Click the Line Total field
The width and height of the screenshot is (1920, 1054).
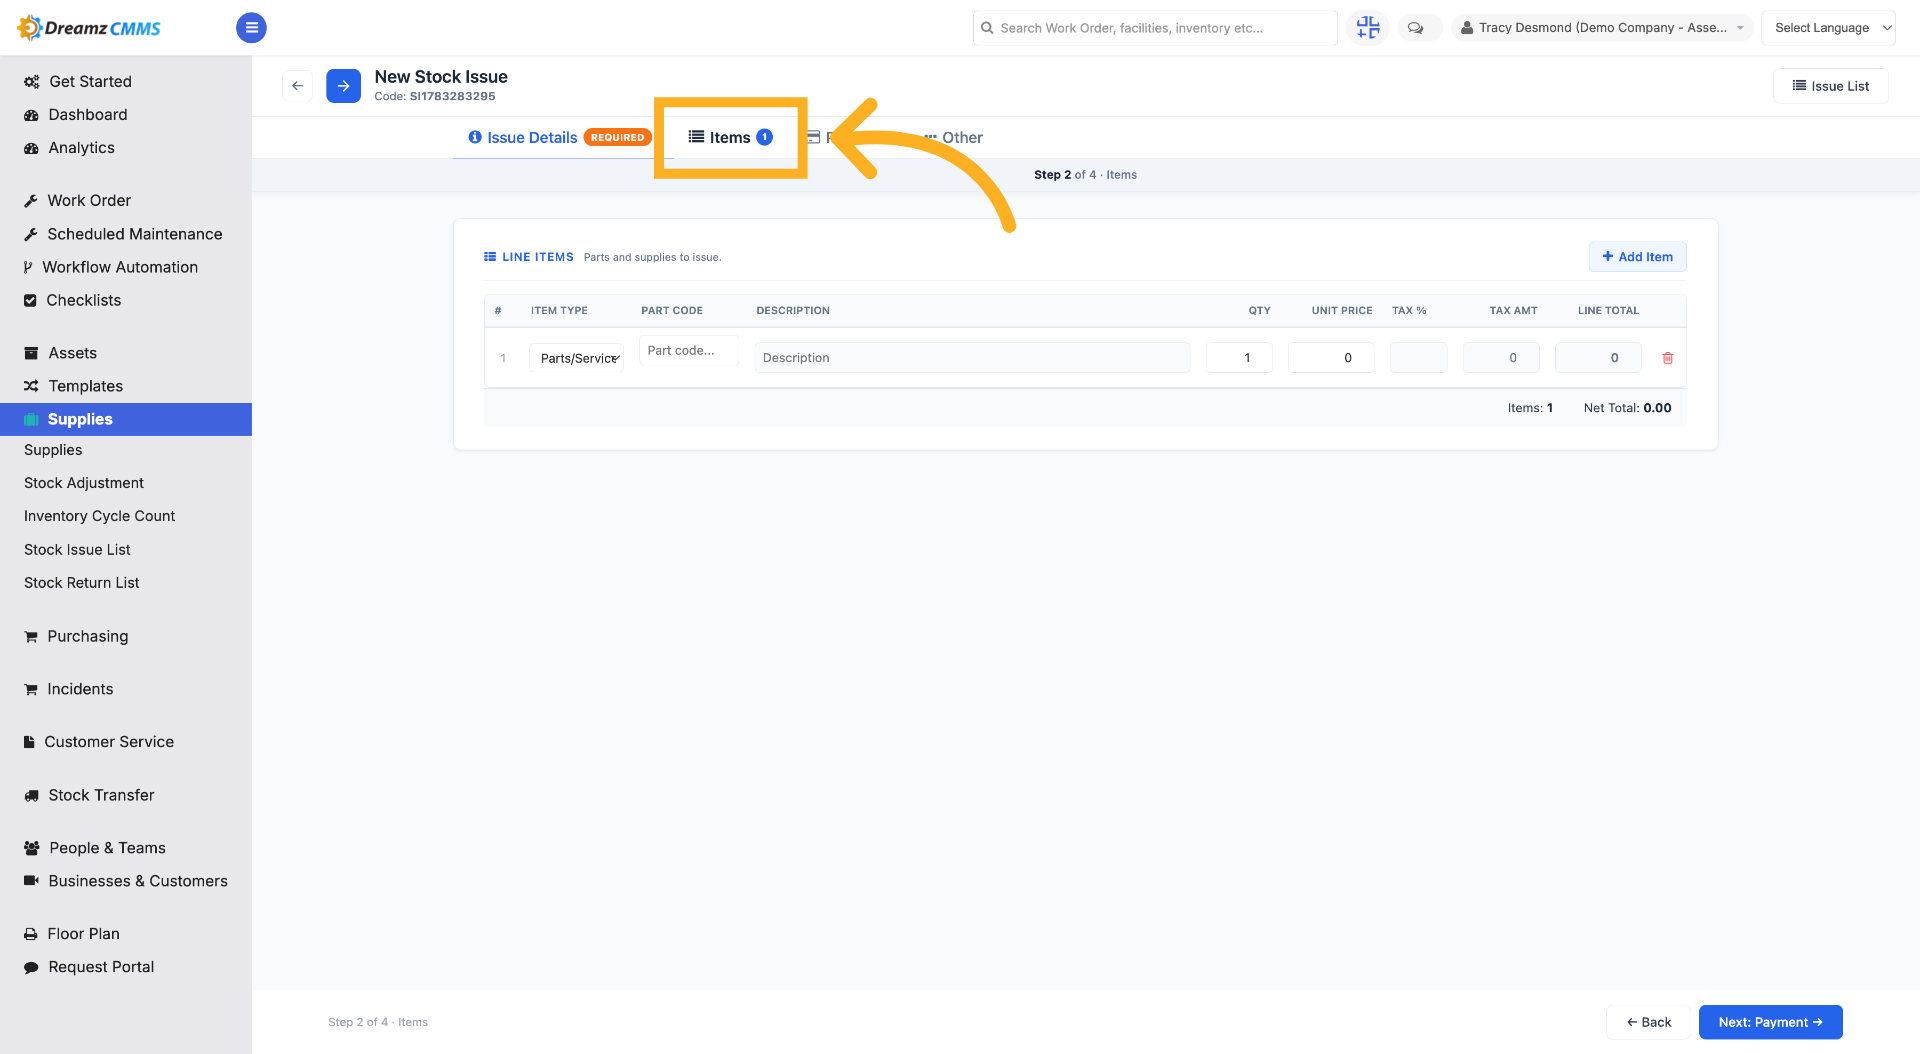(x=1598, y=358)
